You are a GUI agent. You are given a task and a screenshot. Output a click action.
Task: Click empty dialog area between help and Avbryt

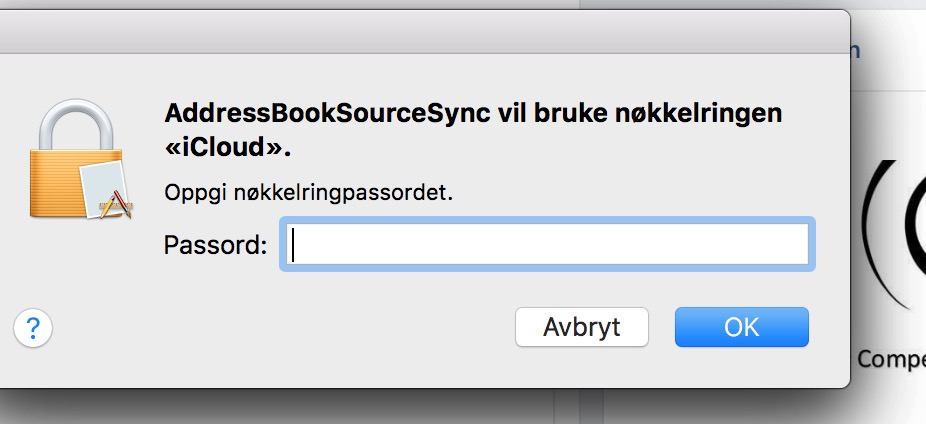point(283,327)
